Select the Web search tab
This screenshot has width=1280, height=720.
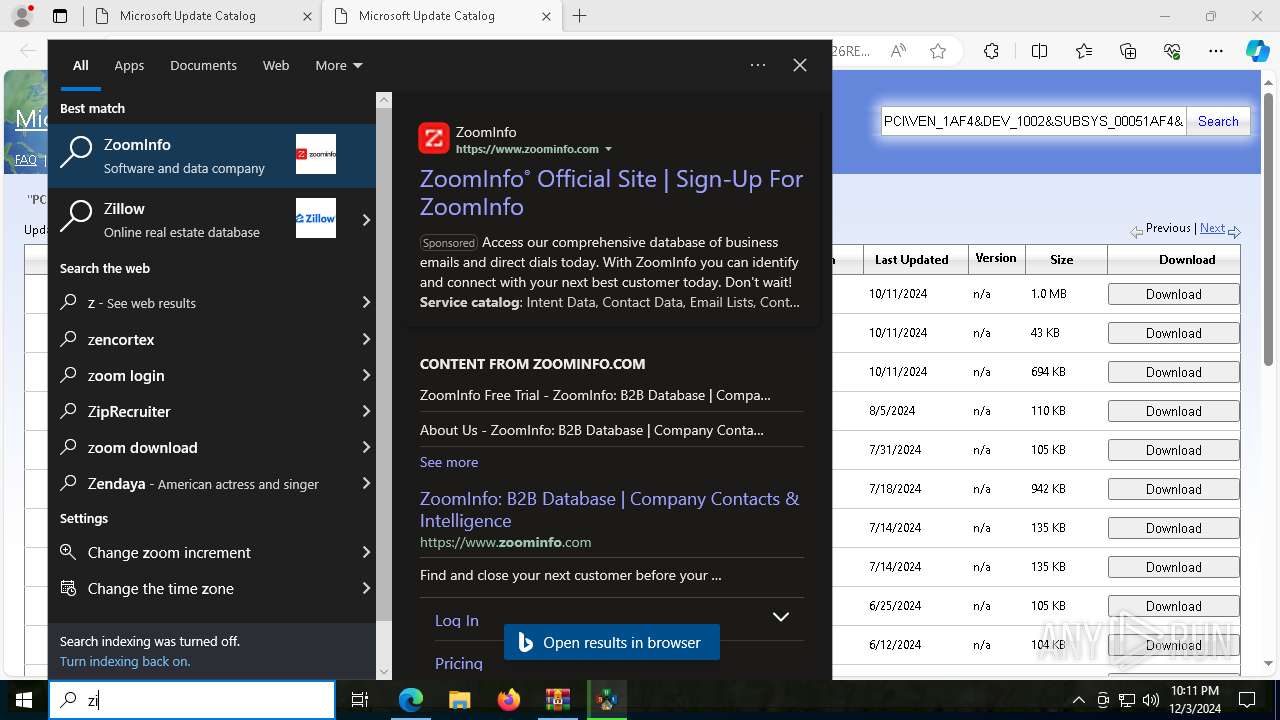[276, 65]
